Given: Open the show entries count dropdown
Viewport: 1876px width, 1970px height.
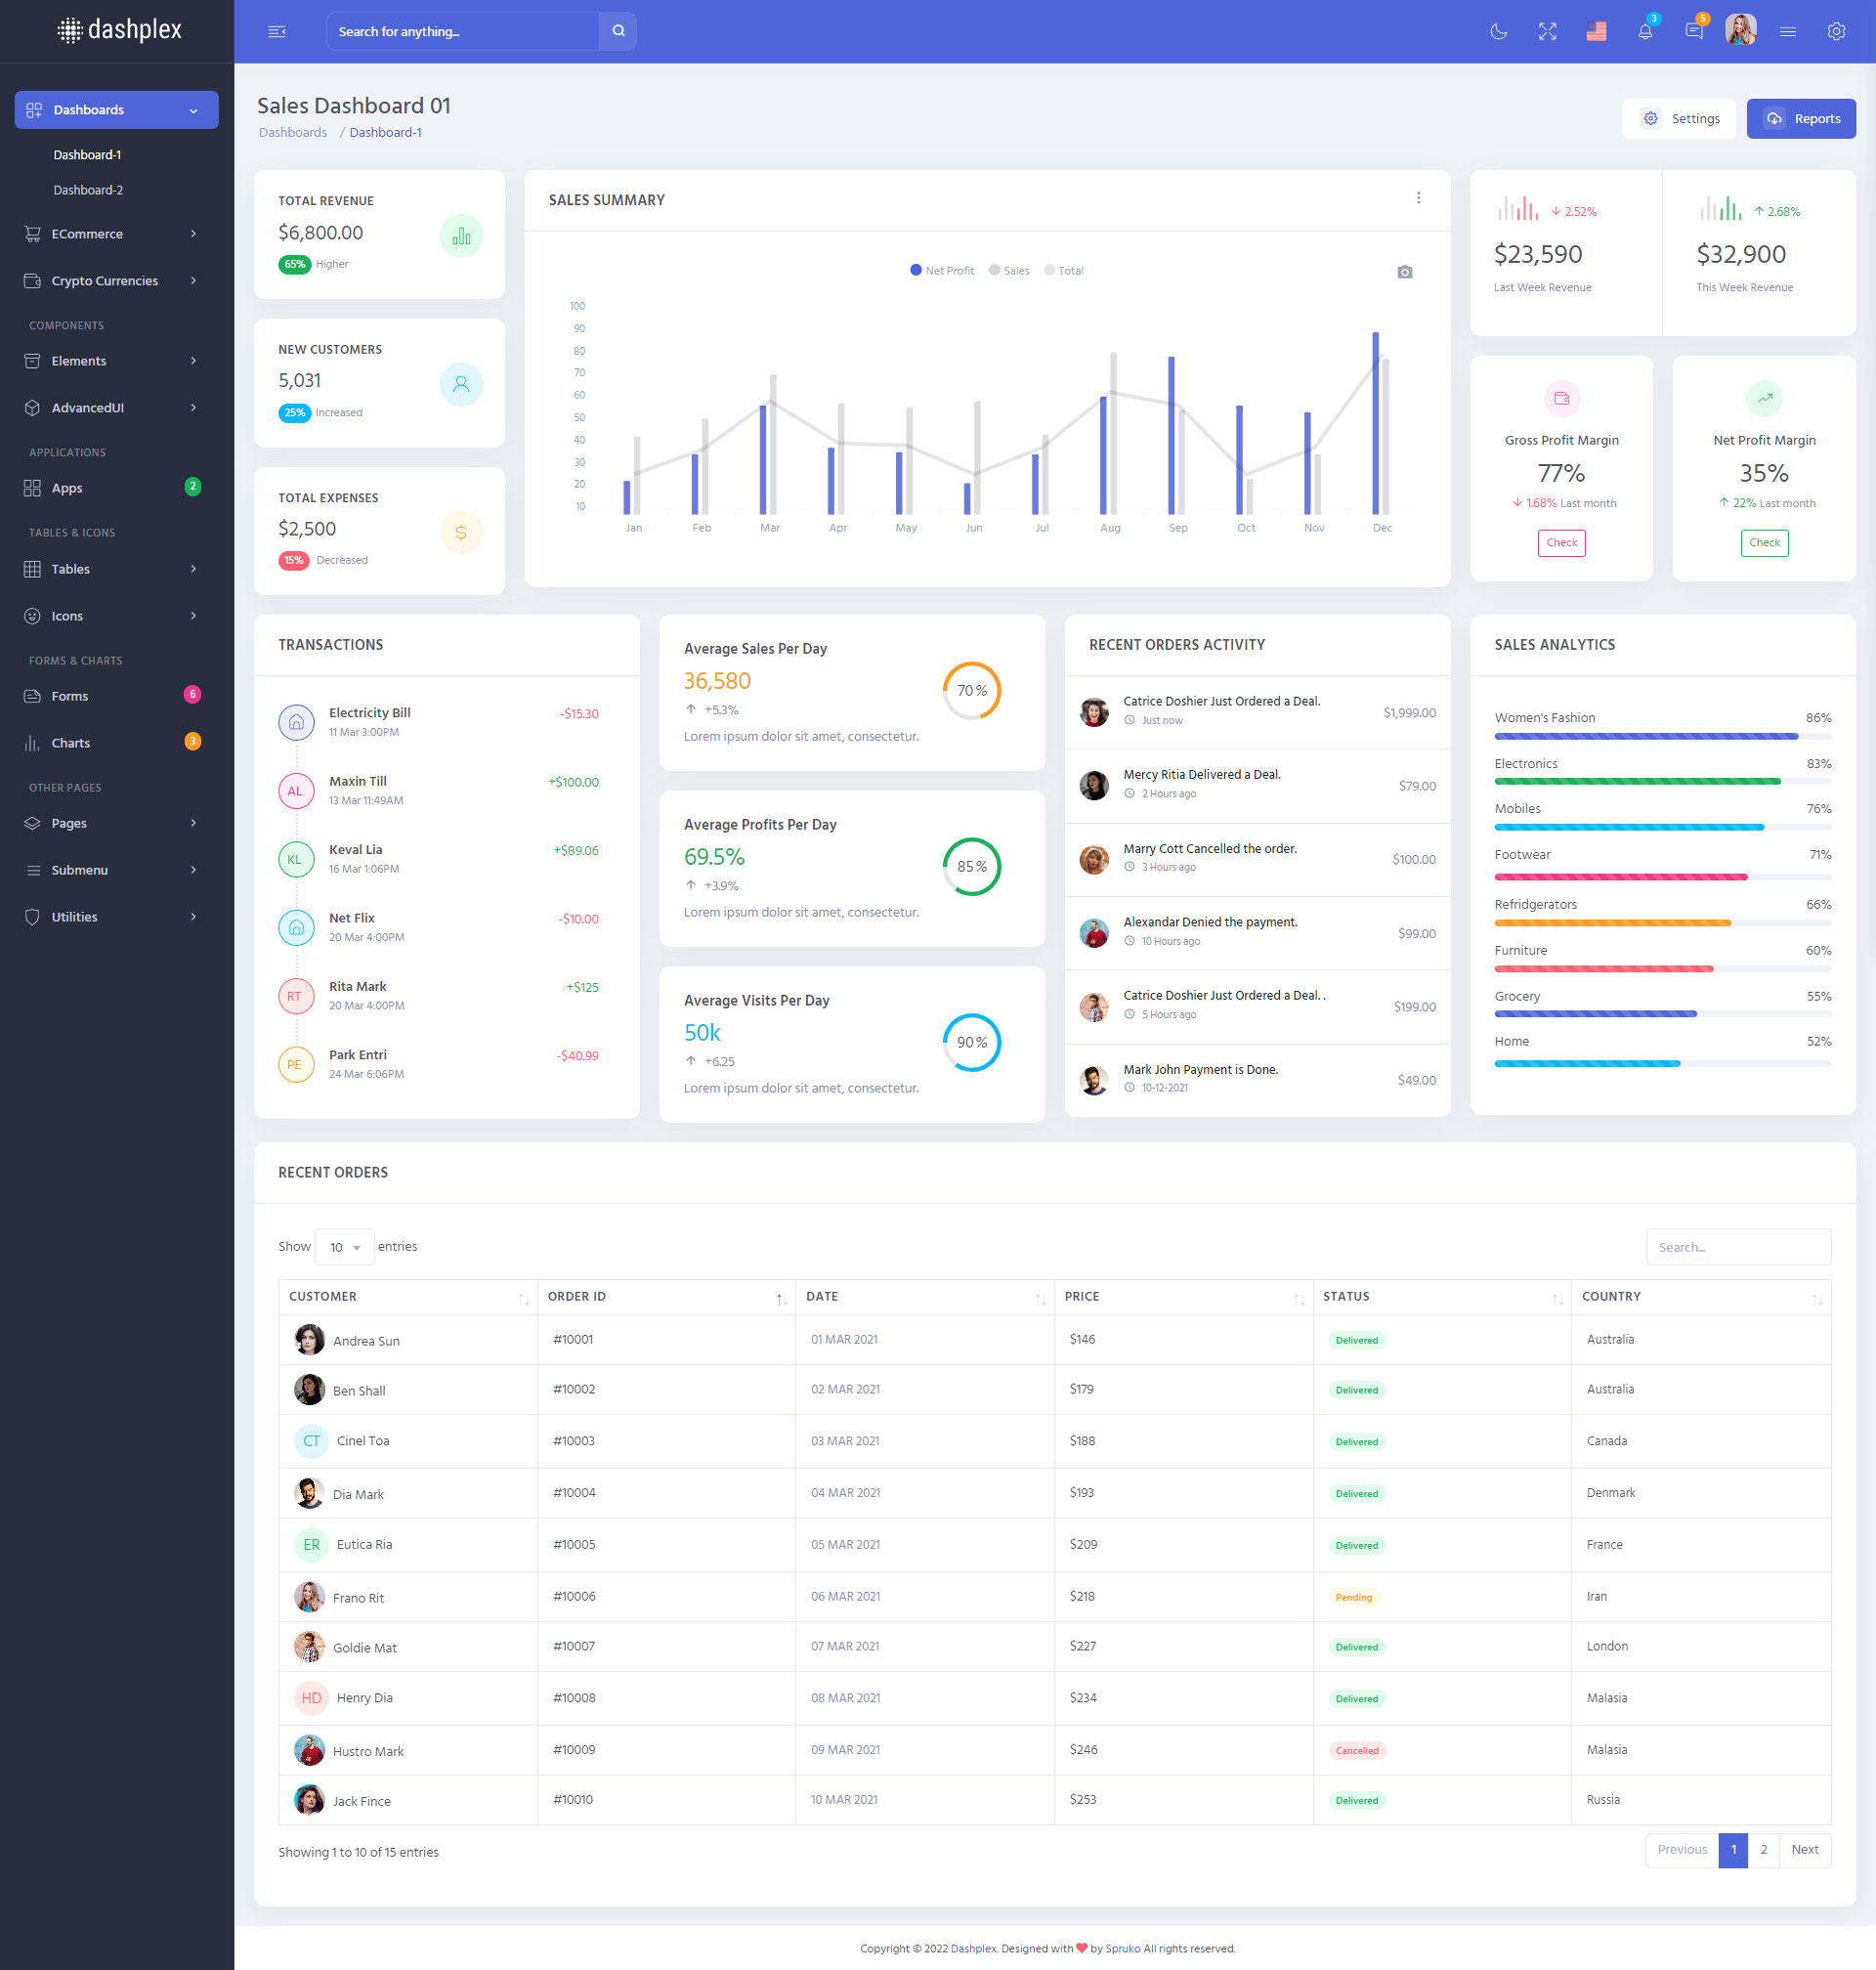Looking at the screenshot, I should tap(344, 1247).
